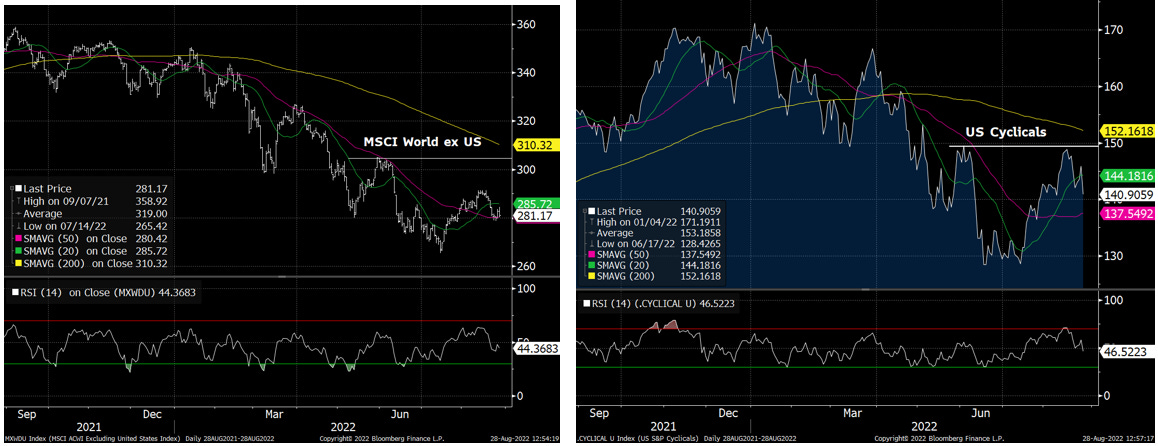Select legend value 128.4265
This screenshot has width=1158, height=446.
click(x=701, y=244)
